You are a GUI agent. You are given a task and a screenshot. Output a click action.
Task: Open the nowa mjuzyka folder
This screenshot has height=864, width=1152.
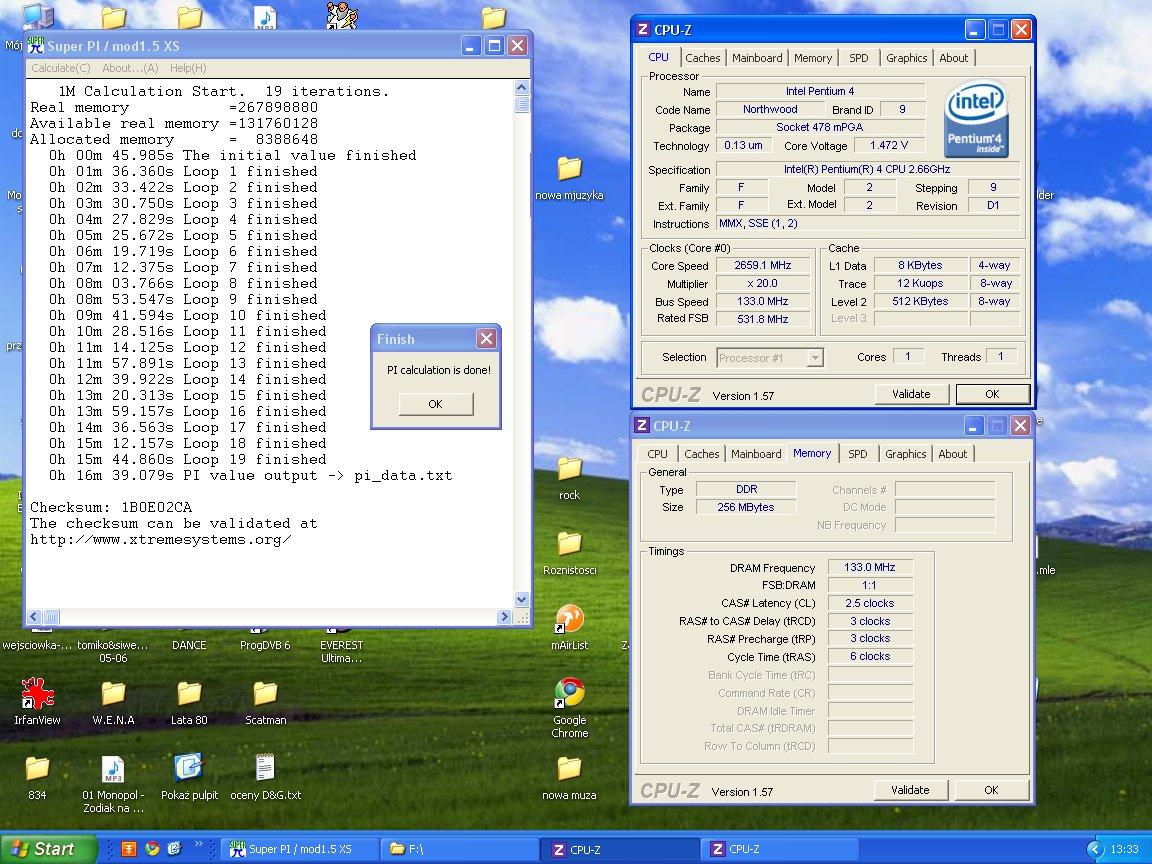click(569, 168)
